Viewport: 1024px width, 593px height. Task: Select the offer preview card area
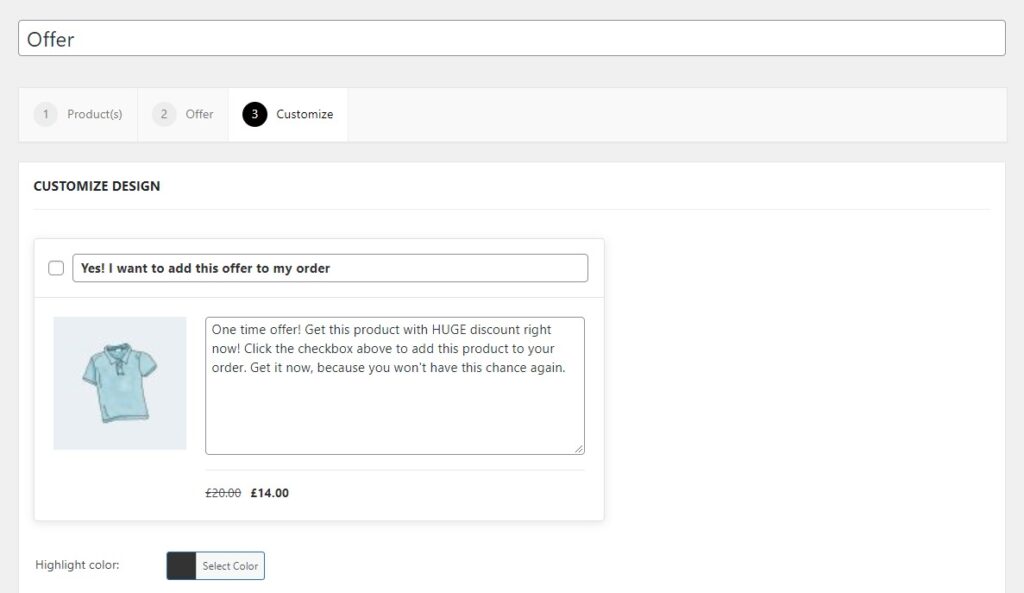318,378
